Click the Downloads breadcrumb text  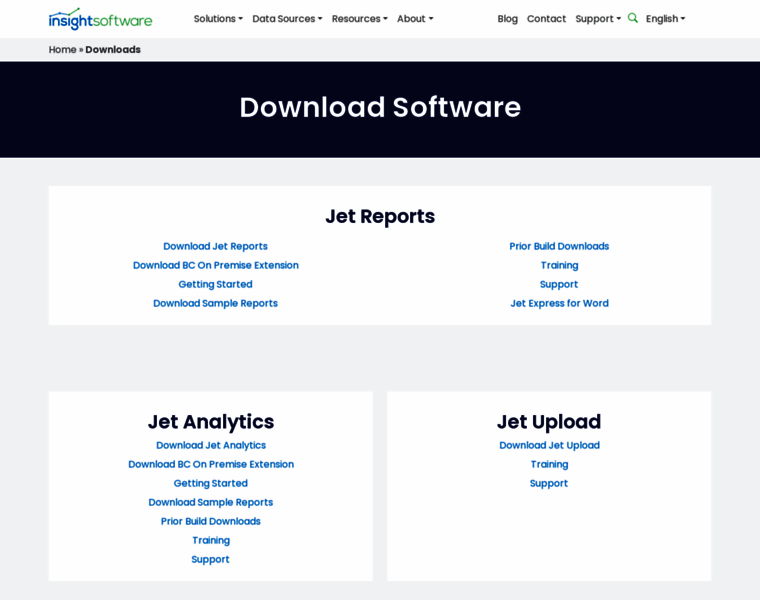113,49
